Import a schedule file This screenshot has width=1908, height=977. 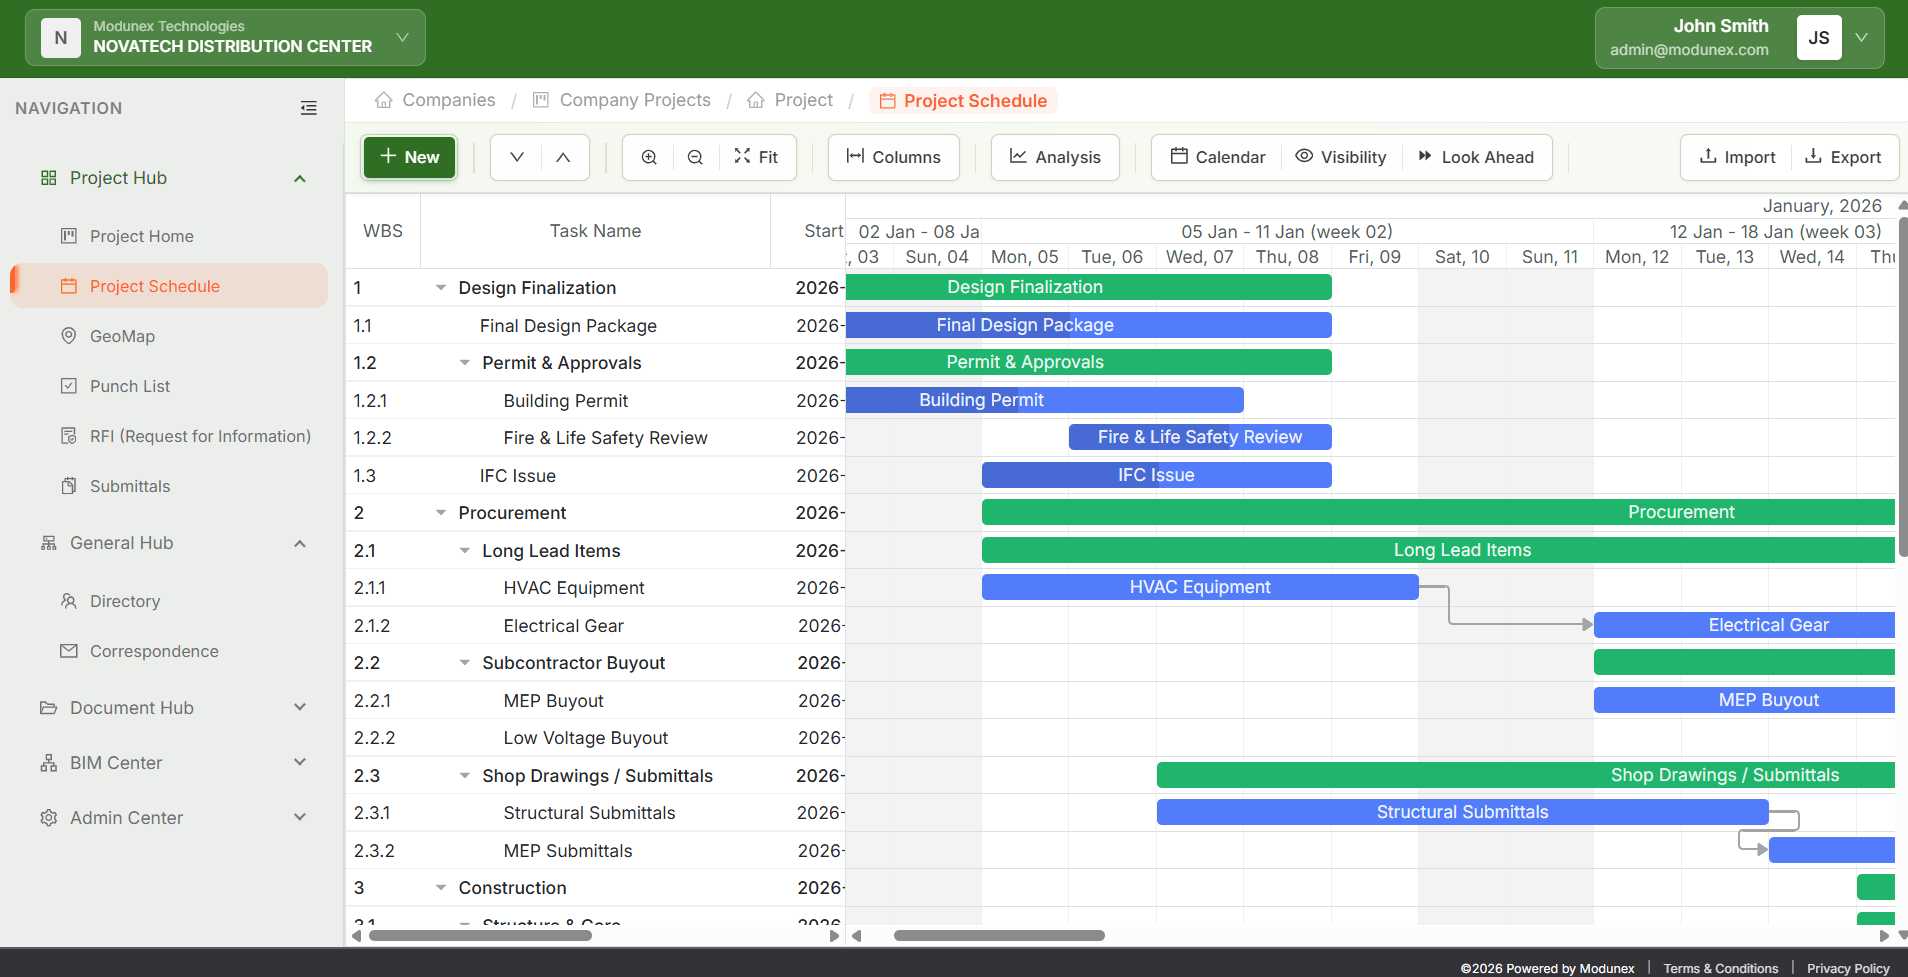pyautogui.click(x=1735, y=157)
